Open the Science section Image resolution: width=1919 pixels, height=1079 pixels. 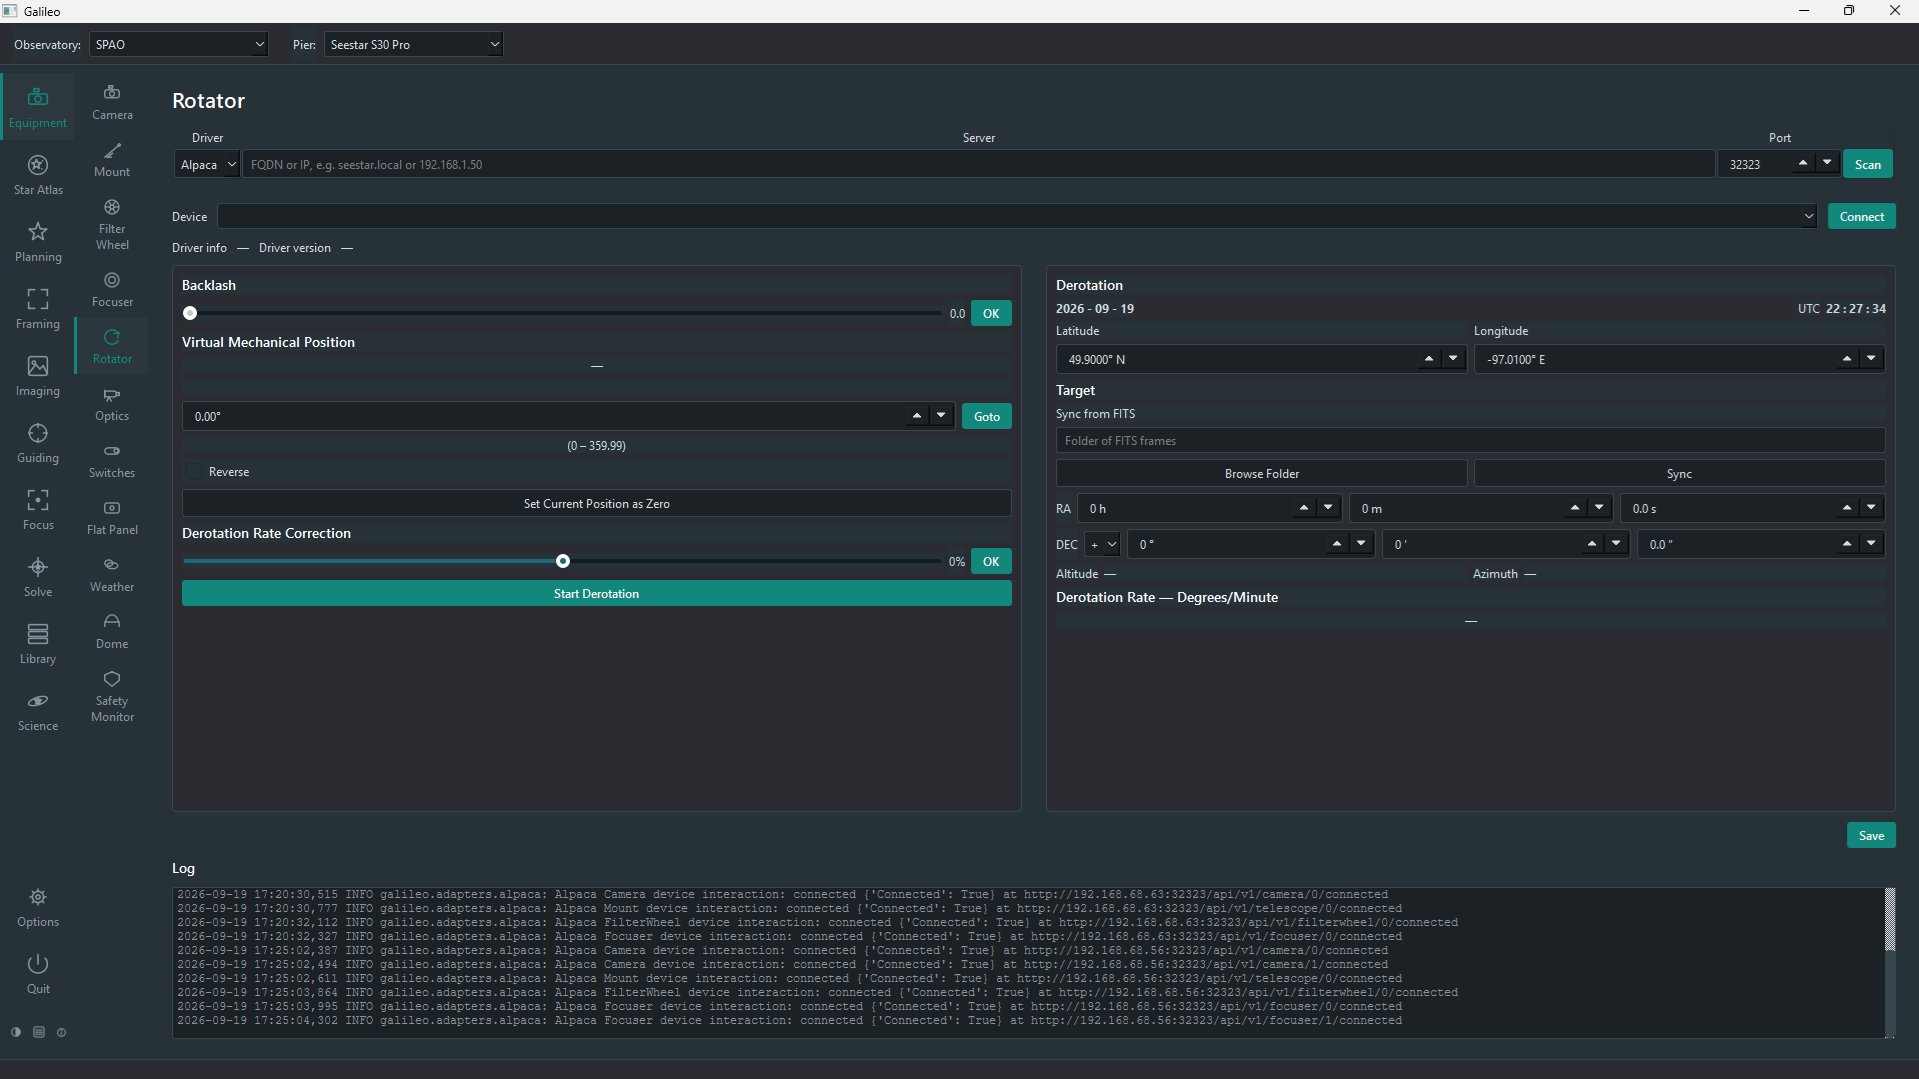(38, 710)
